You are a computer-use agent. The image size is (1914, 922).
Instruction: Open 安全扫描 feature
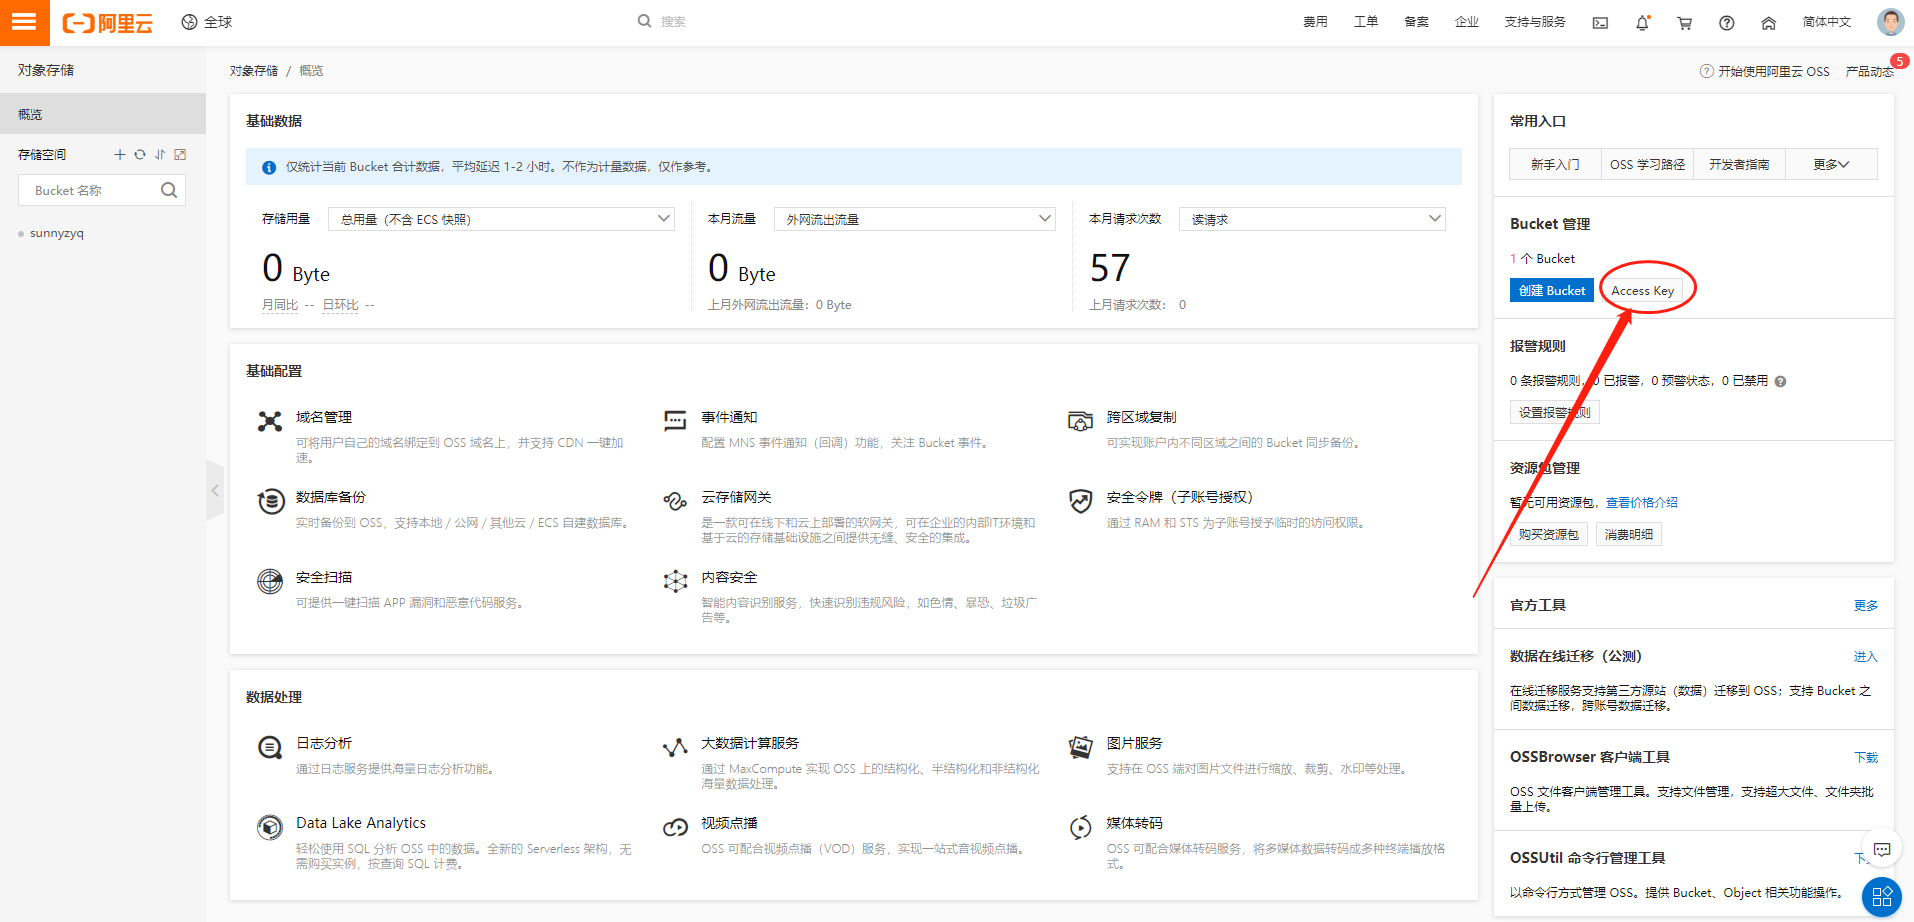pyautogui.click(x=324, y=577)
